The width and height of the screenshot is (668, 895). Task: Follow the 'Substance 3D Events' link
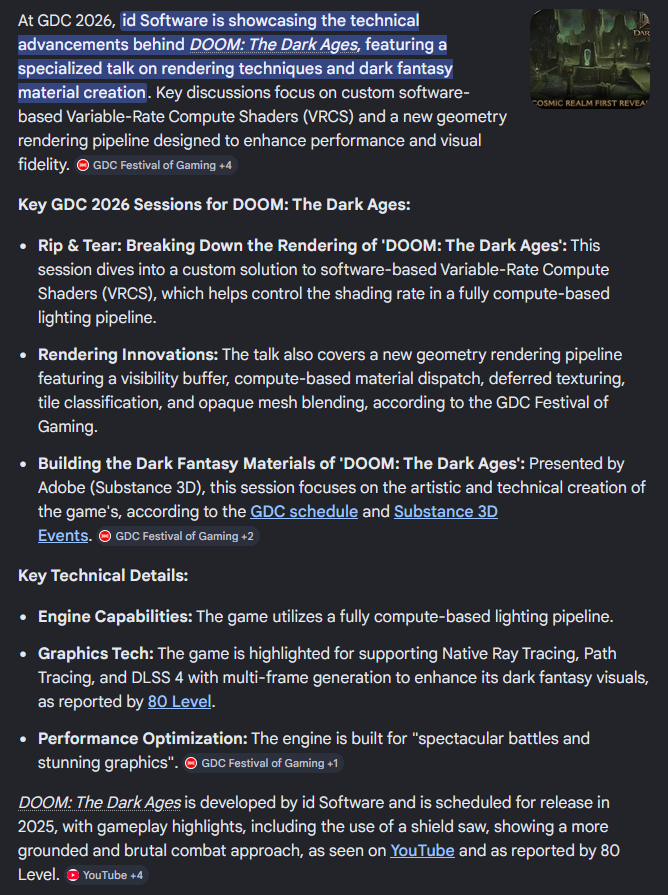[445, 511]
